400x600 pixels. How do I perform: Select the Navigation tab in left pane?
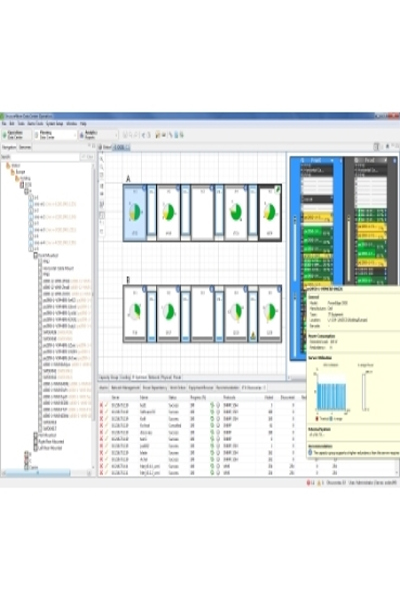9,147
